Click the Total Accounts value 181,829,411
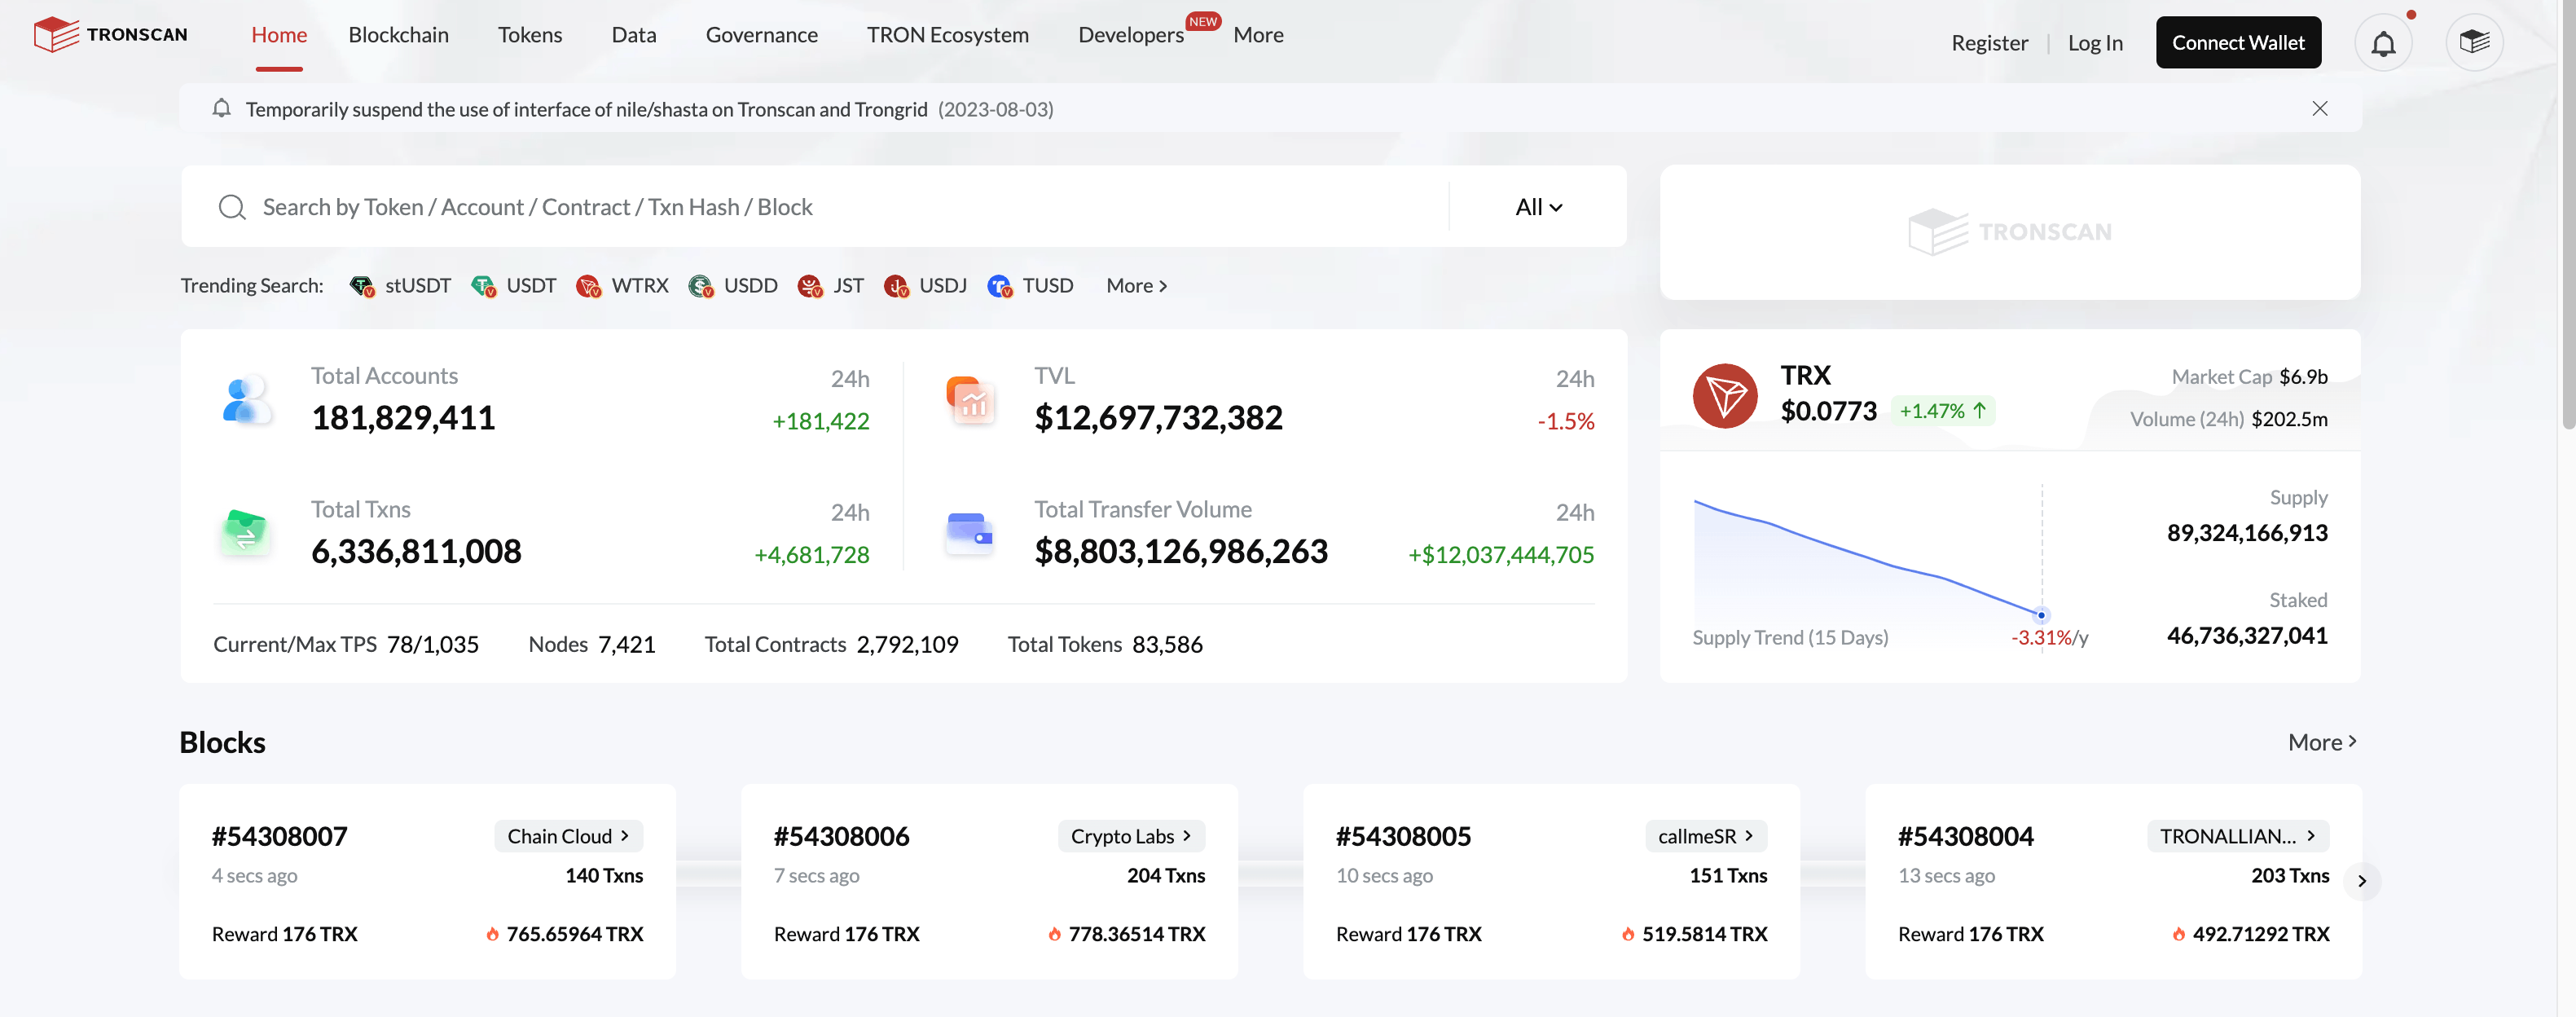 pyautogui.click(x=403, y=418)
